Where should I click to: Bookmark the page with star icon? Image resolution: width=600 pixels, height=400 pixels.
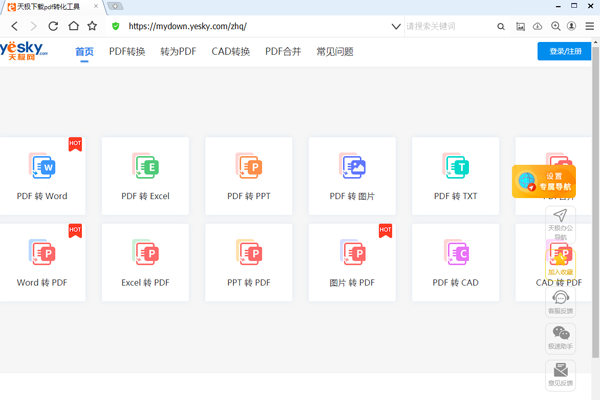coord(93,25)
